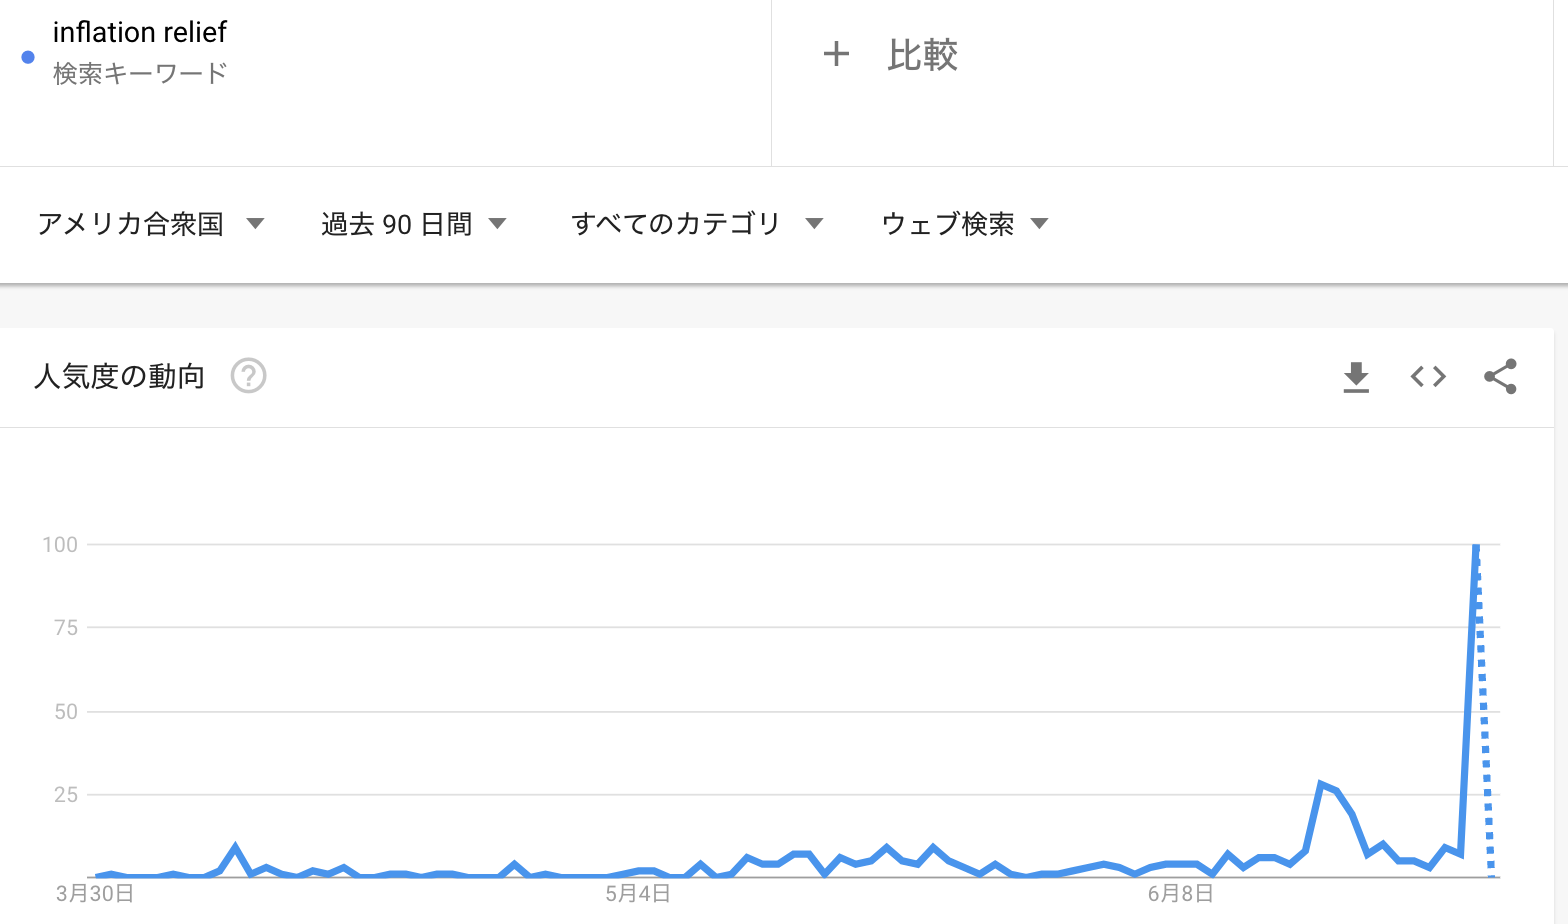Click the 3月30日 date on the axis
Image resolution: width=1568 pixels, height=924 pixels.
tap(95, 893)
